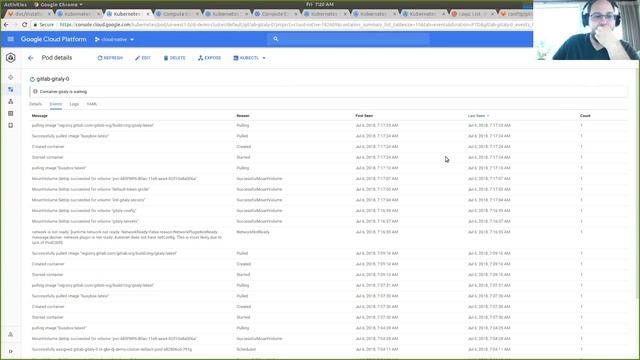Open Storage icon in the left sidebar

[11, 125]
